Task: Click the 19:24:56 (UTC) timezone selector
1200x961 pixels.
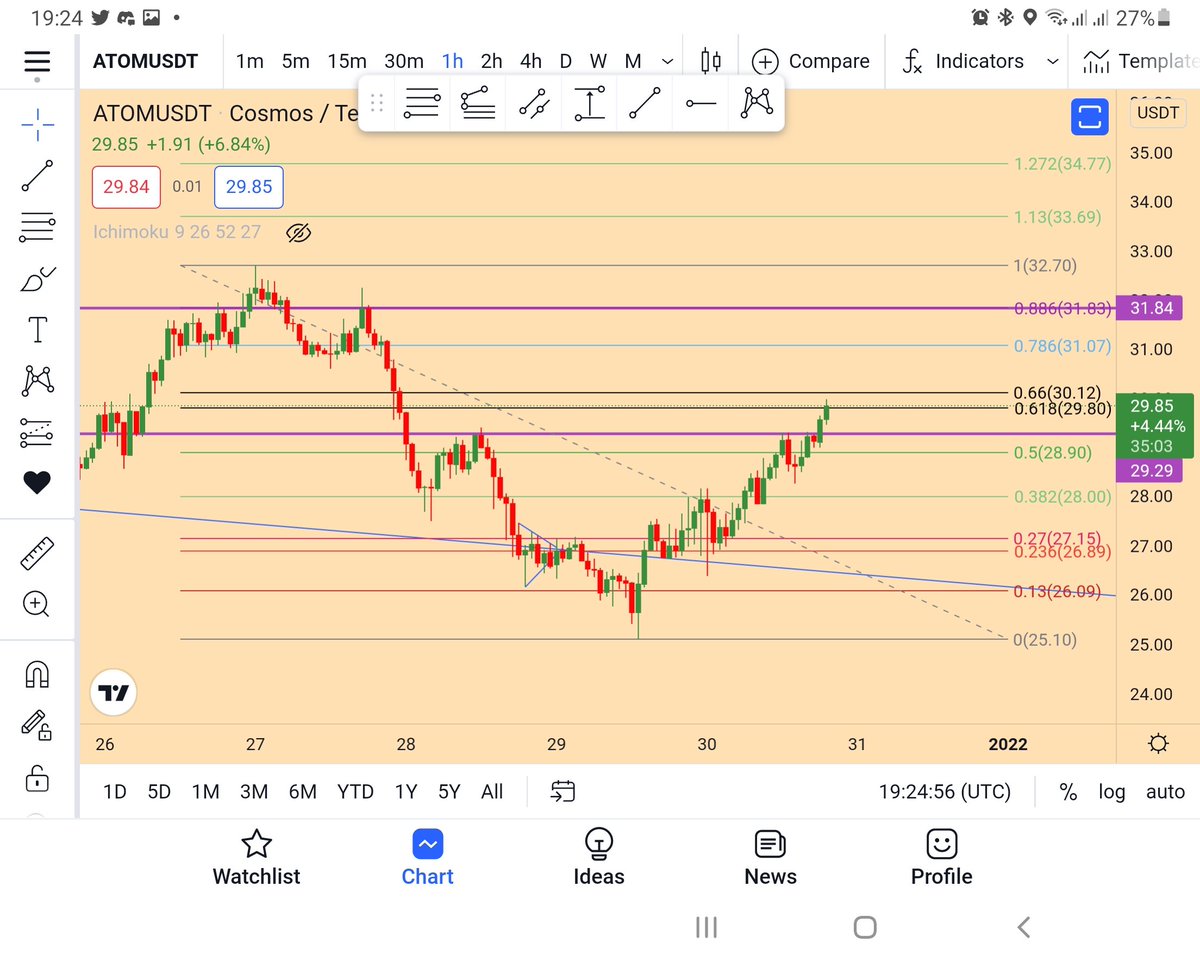Action: (x=945, y=792)
